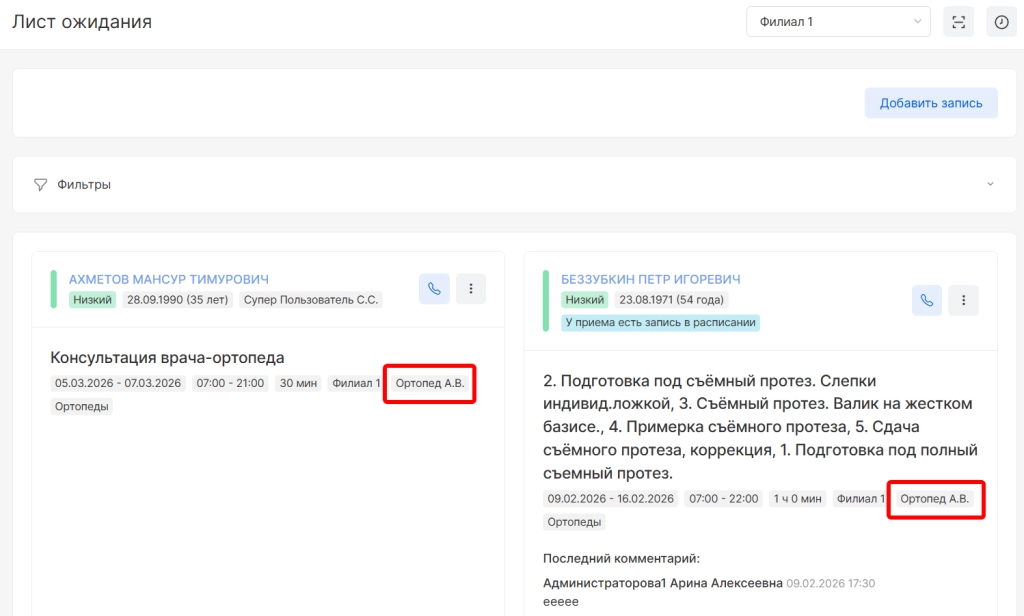Call patient Беззубкин with phone icon
1024x616 pixels.
coord(927,300)
